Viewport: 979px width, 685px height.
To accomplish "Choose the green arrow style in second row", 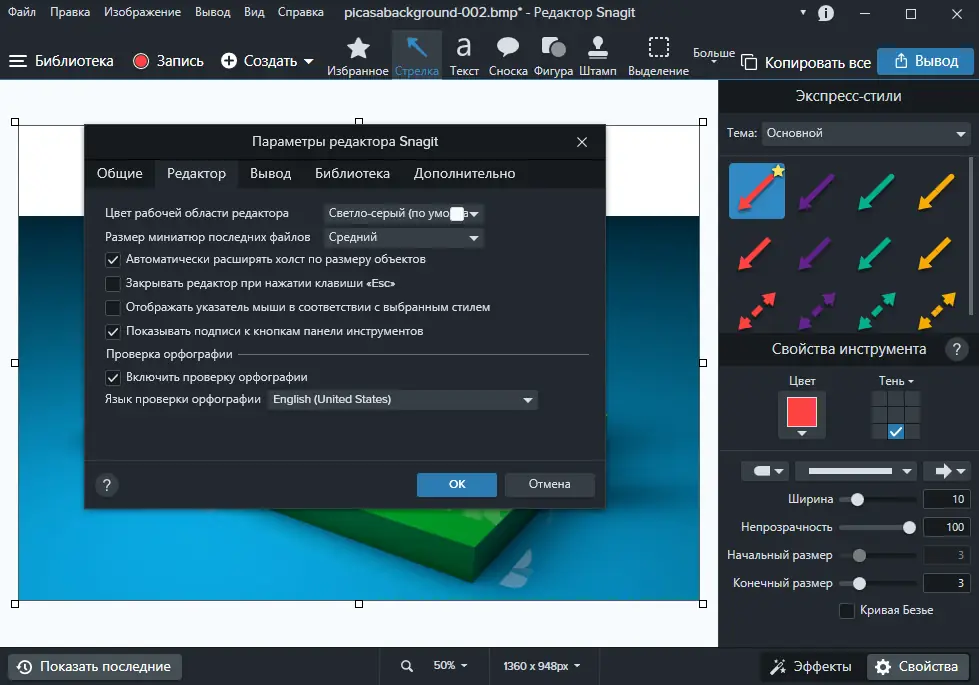I will tap(875, 253).
